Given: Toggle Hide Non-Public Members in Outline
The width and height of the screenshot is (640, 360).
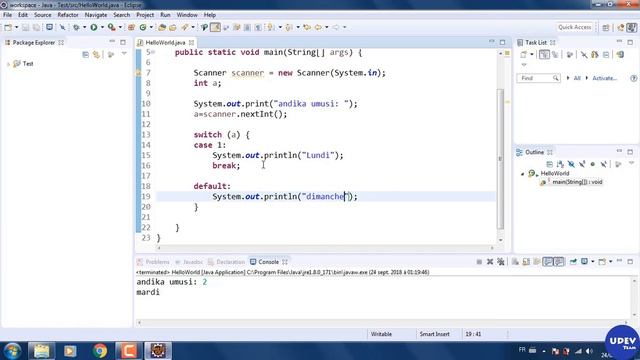Looking at the screenshot, I should tap(593, 164).
